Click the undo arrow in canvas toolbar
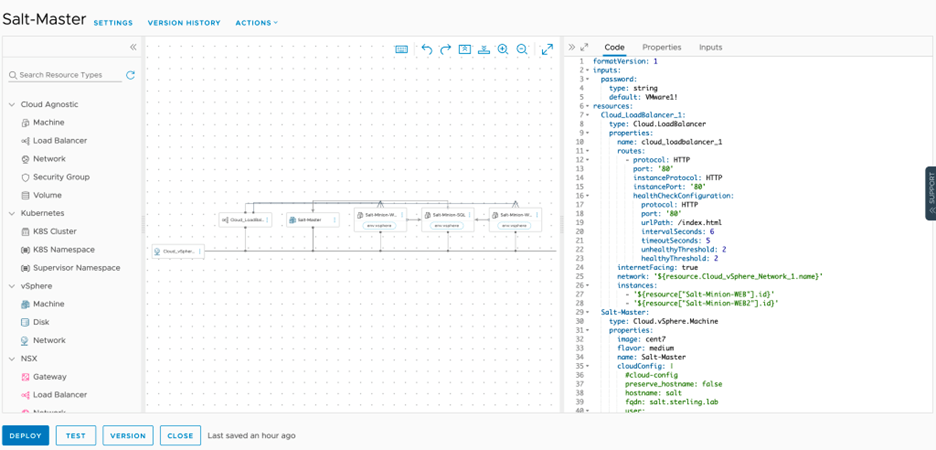The image size is (936, 450). [427, 49]
